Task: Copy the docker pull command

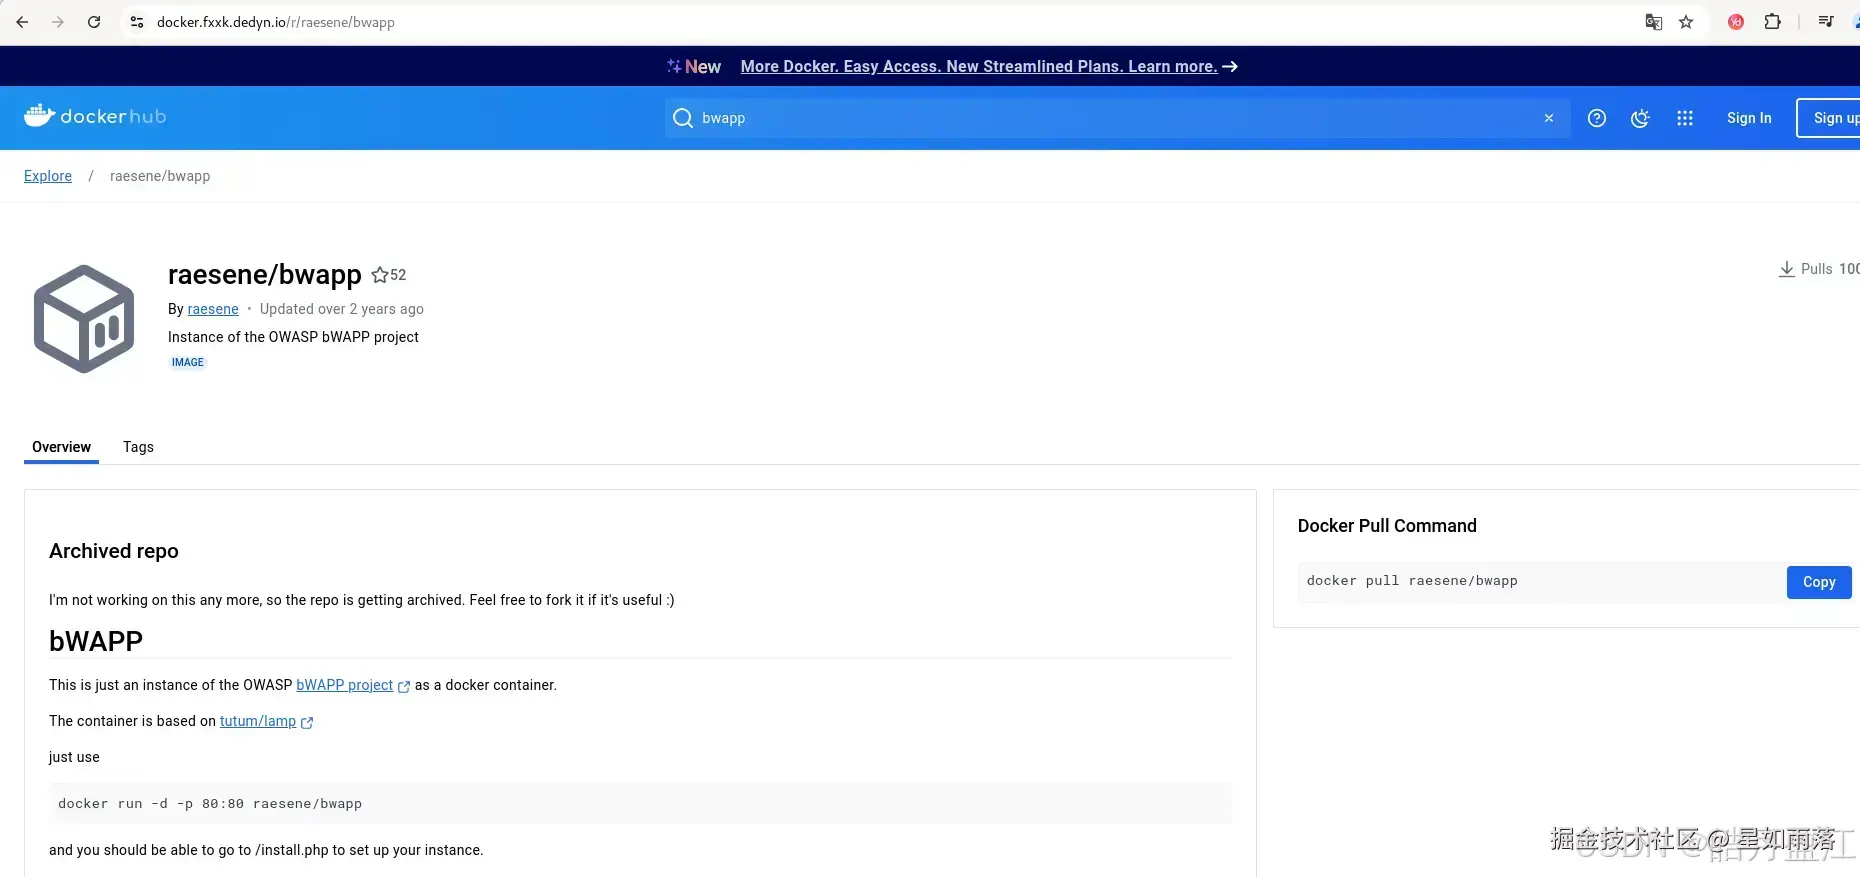Action: pos(1819,582)
